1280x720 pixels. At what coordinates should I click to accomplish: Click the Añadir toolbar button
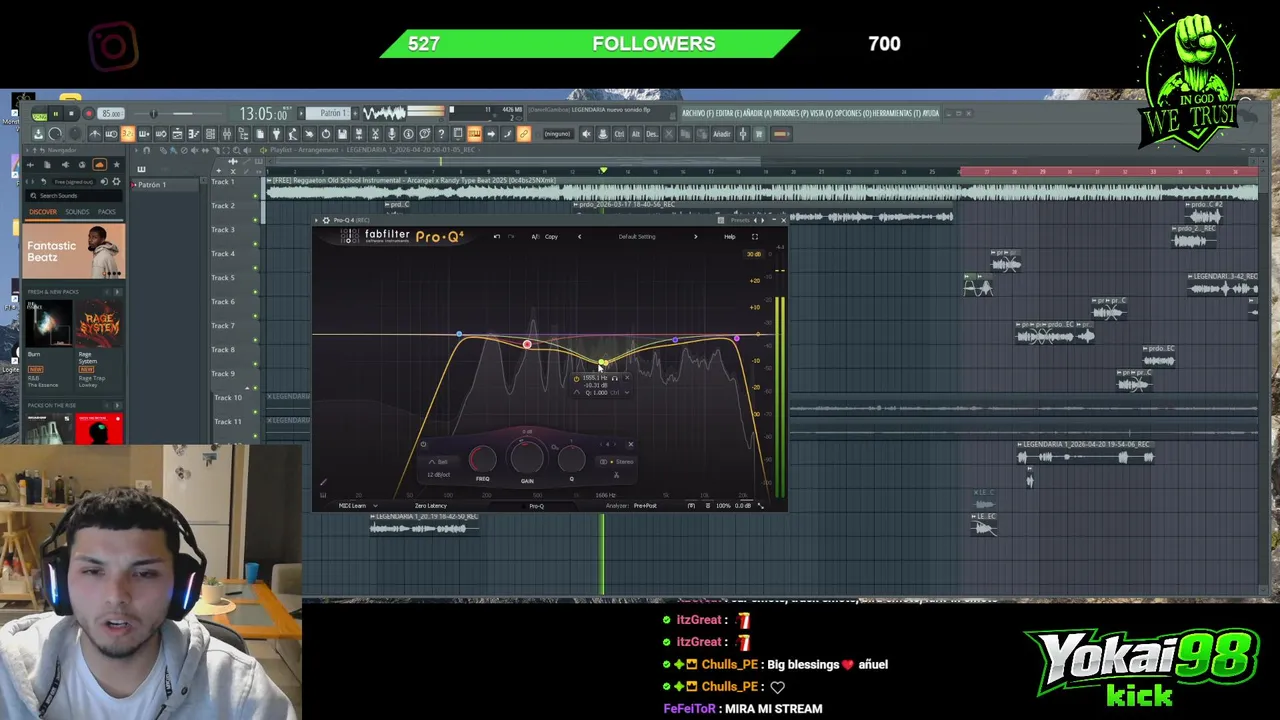pos(721,134)
